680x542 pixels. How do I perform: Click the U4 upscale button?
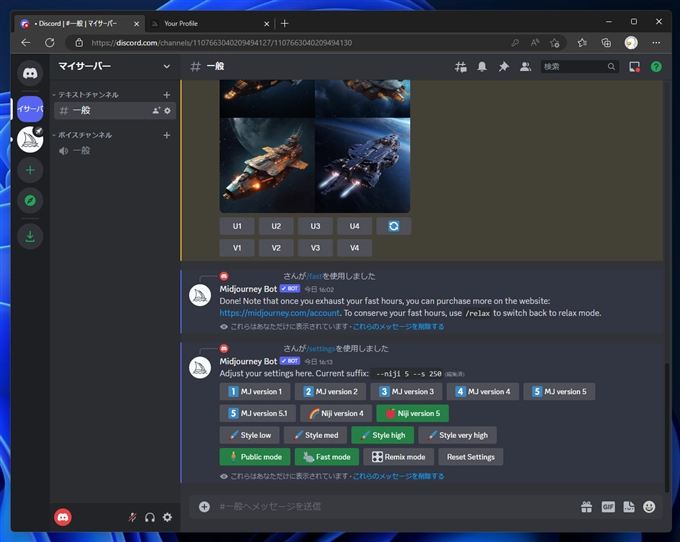[354, 226]
